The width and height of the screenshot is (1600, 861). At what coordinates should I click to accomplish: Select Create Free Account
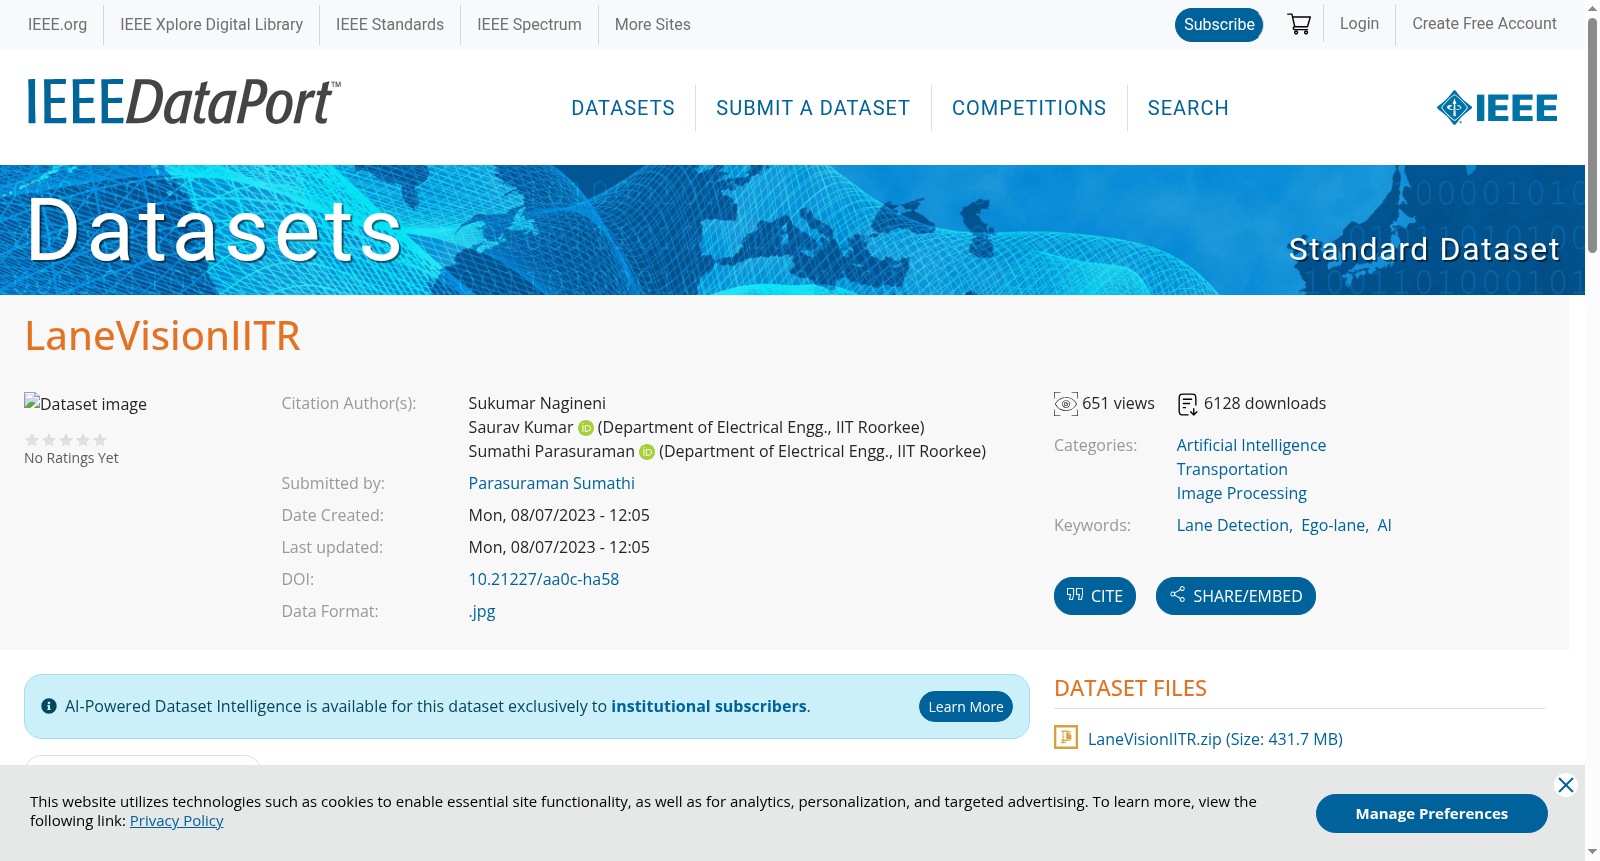click(x=1484, y=23)
